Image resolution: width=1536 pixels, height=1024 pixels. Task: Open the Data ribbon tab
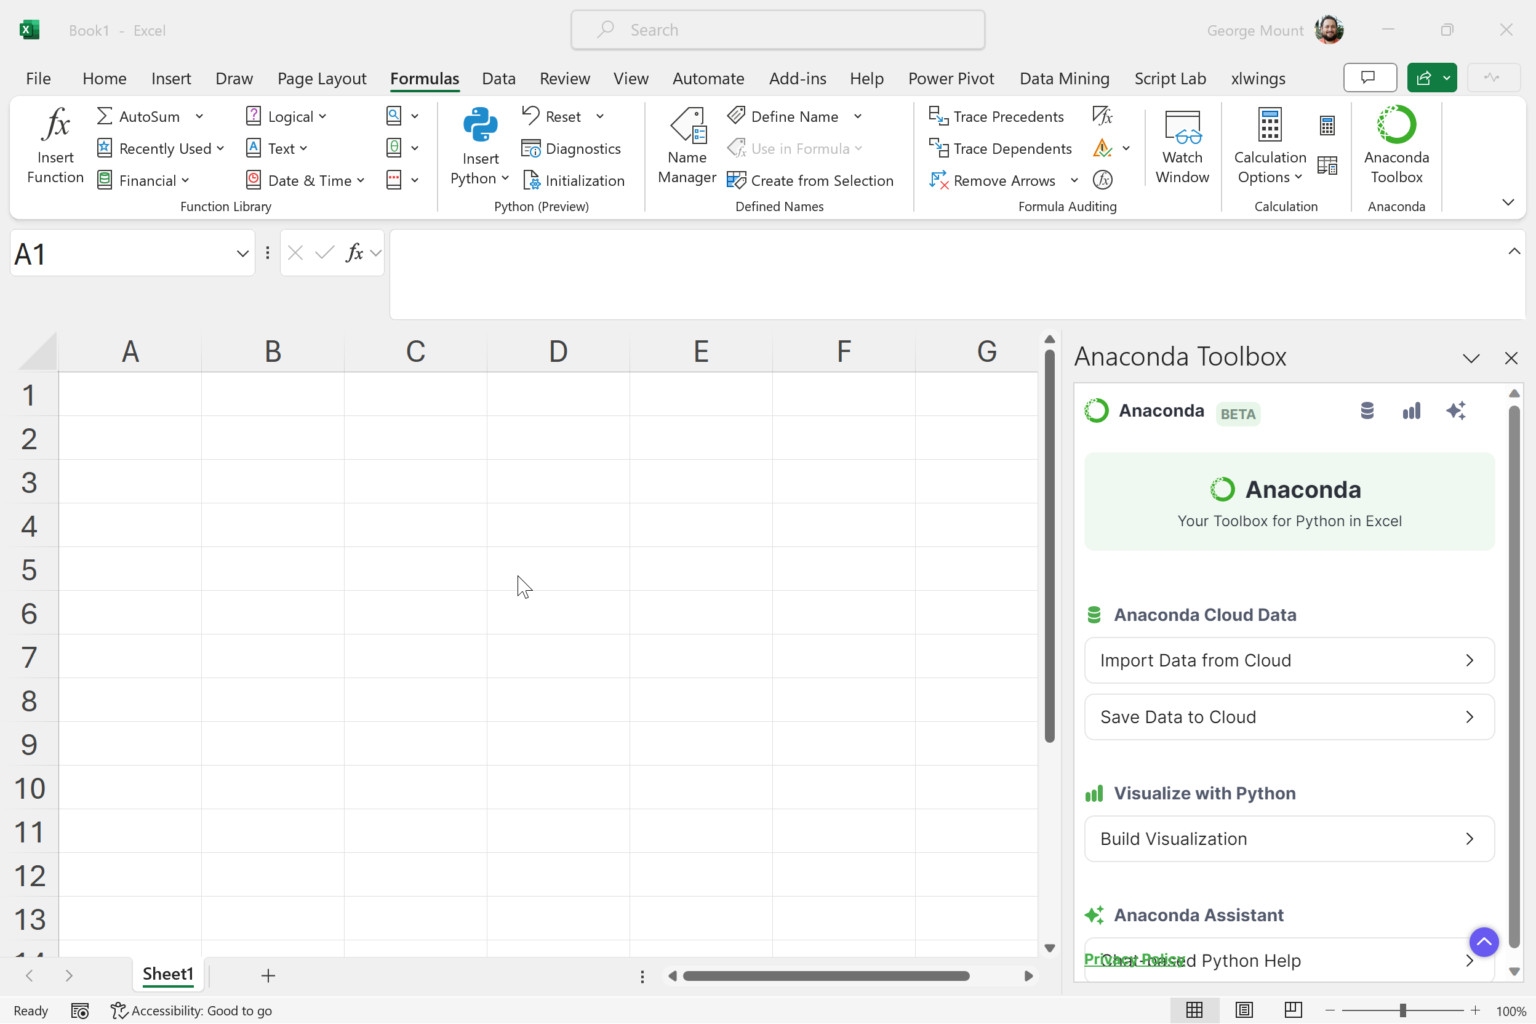coord(498,78)
